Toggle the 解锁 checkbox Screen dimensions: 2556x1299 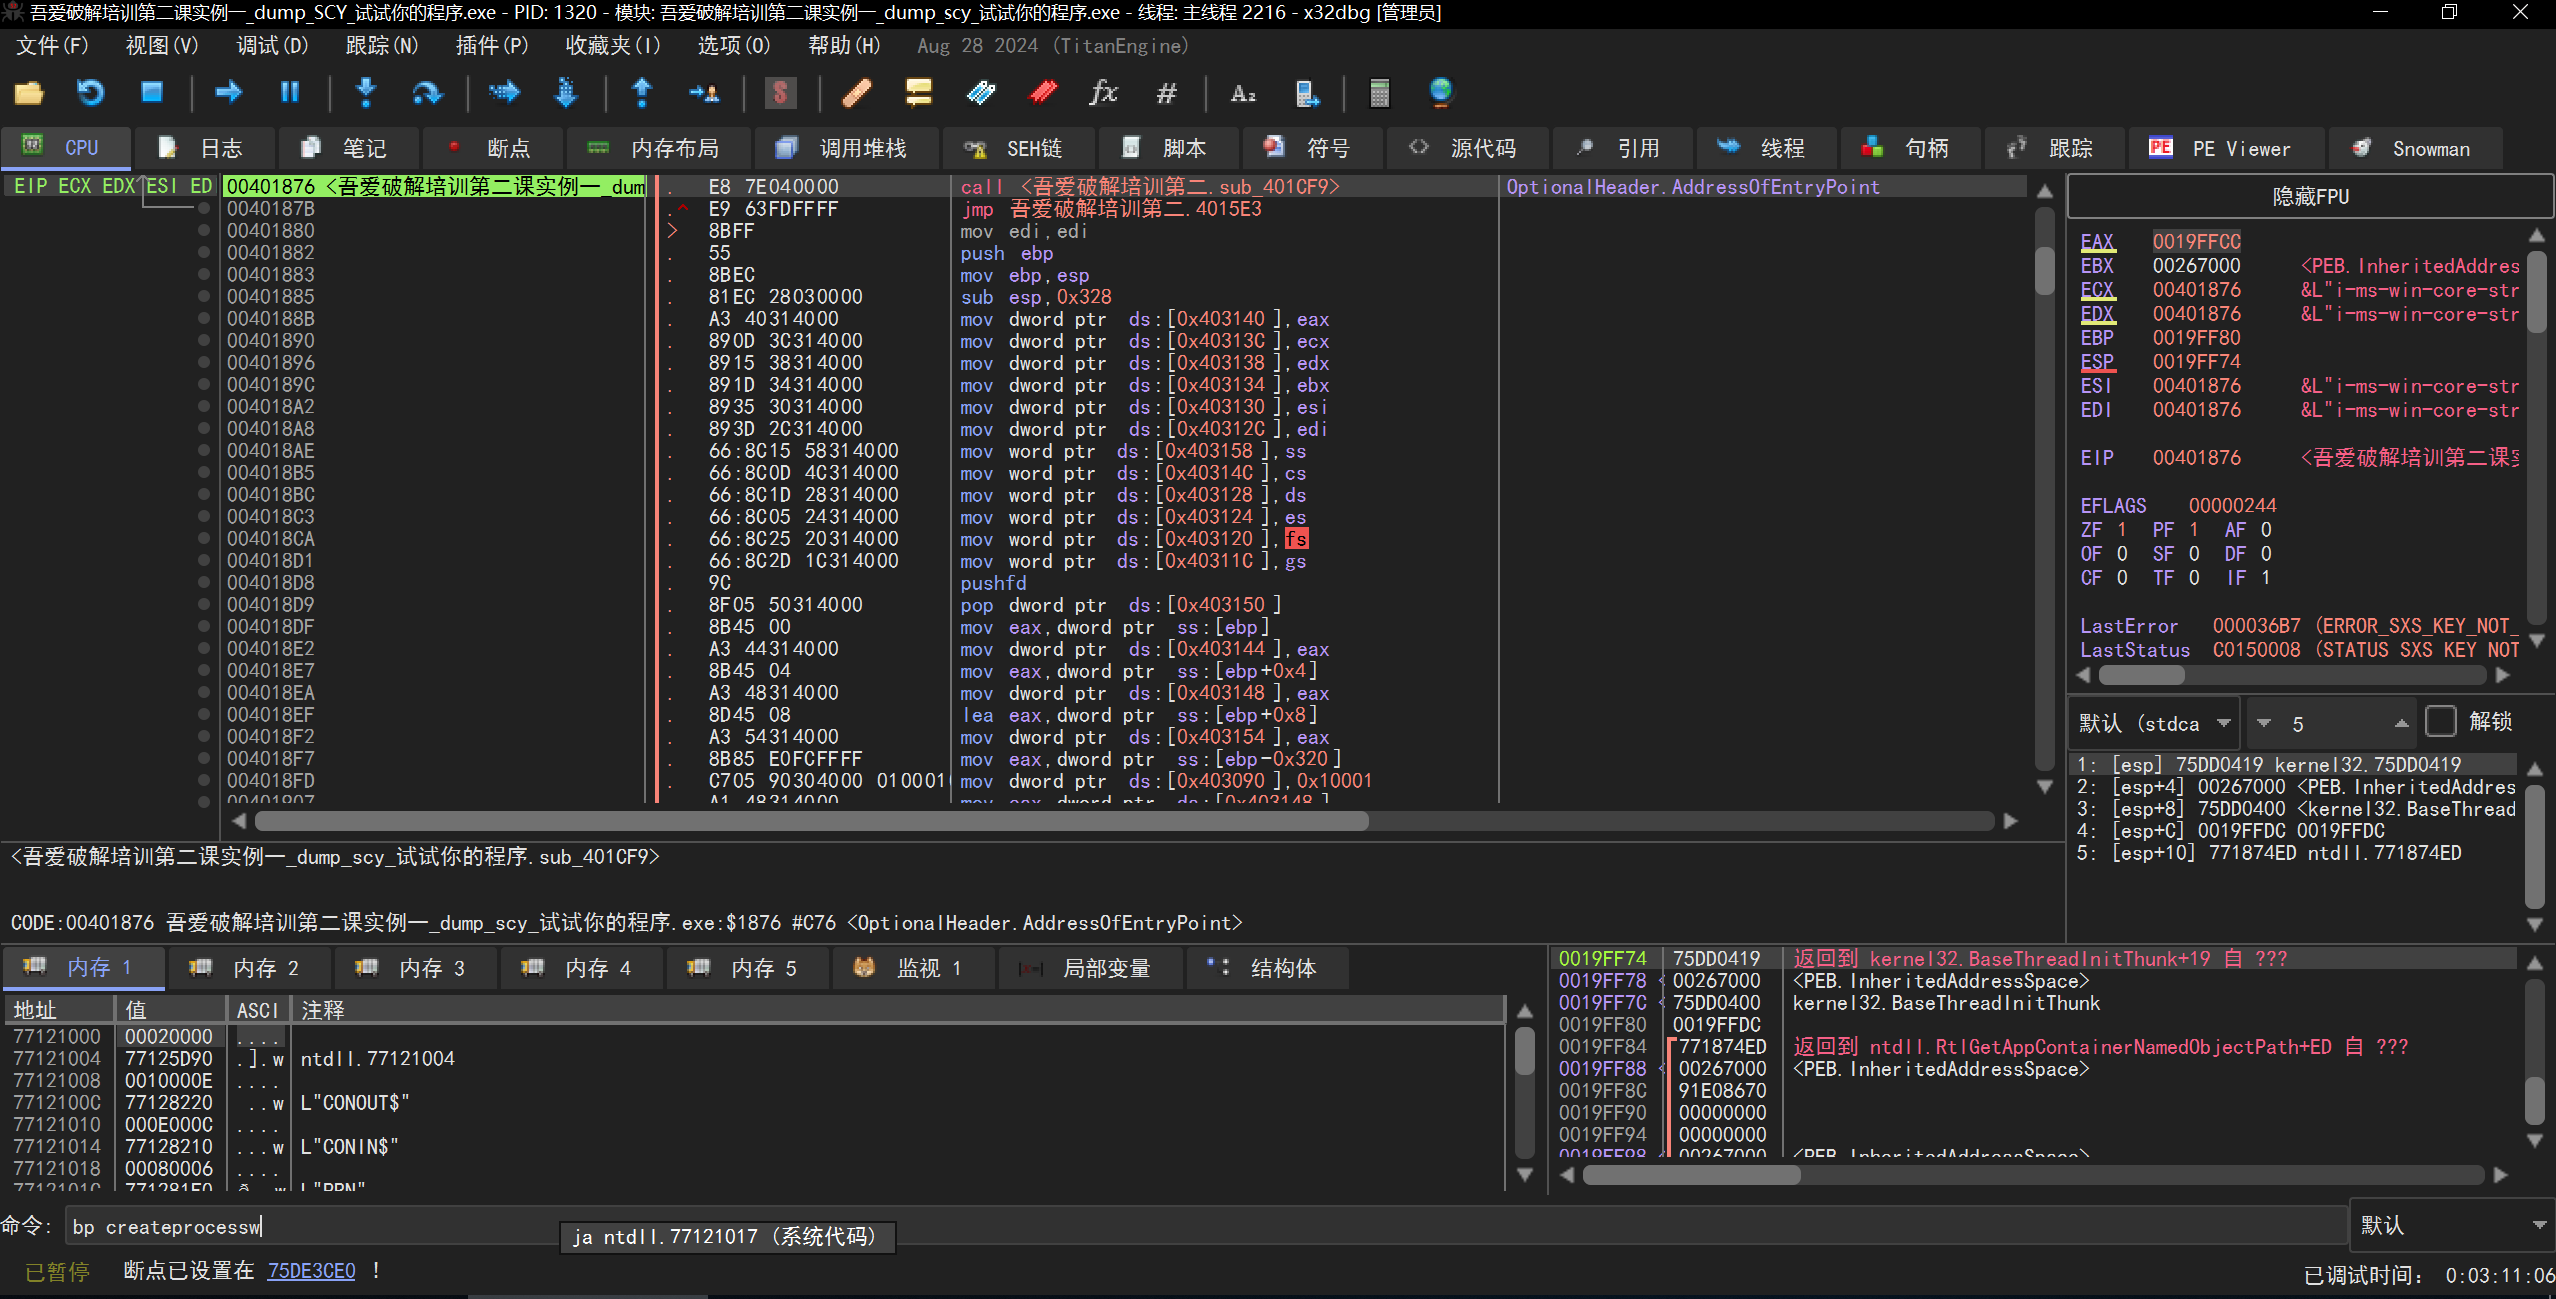tap(2441, 722)
